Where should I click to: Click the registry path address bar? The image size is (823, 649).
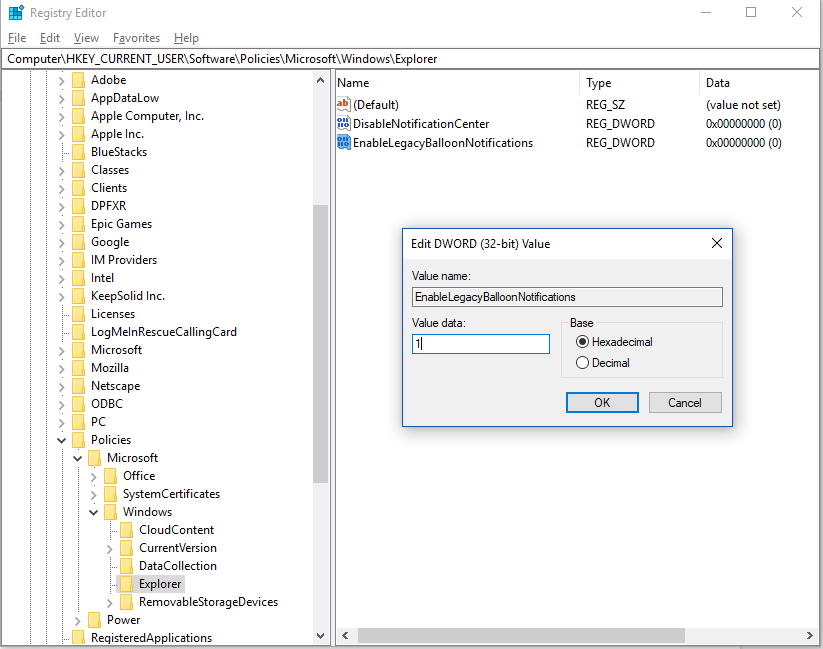412,59
